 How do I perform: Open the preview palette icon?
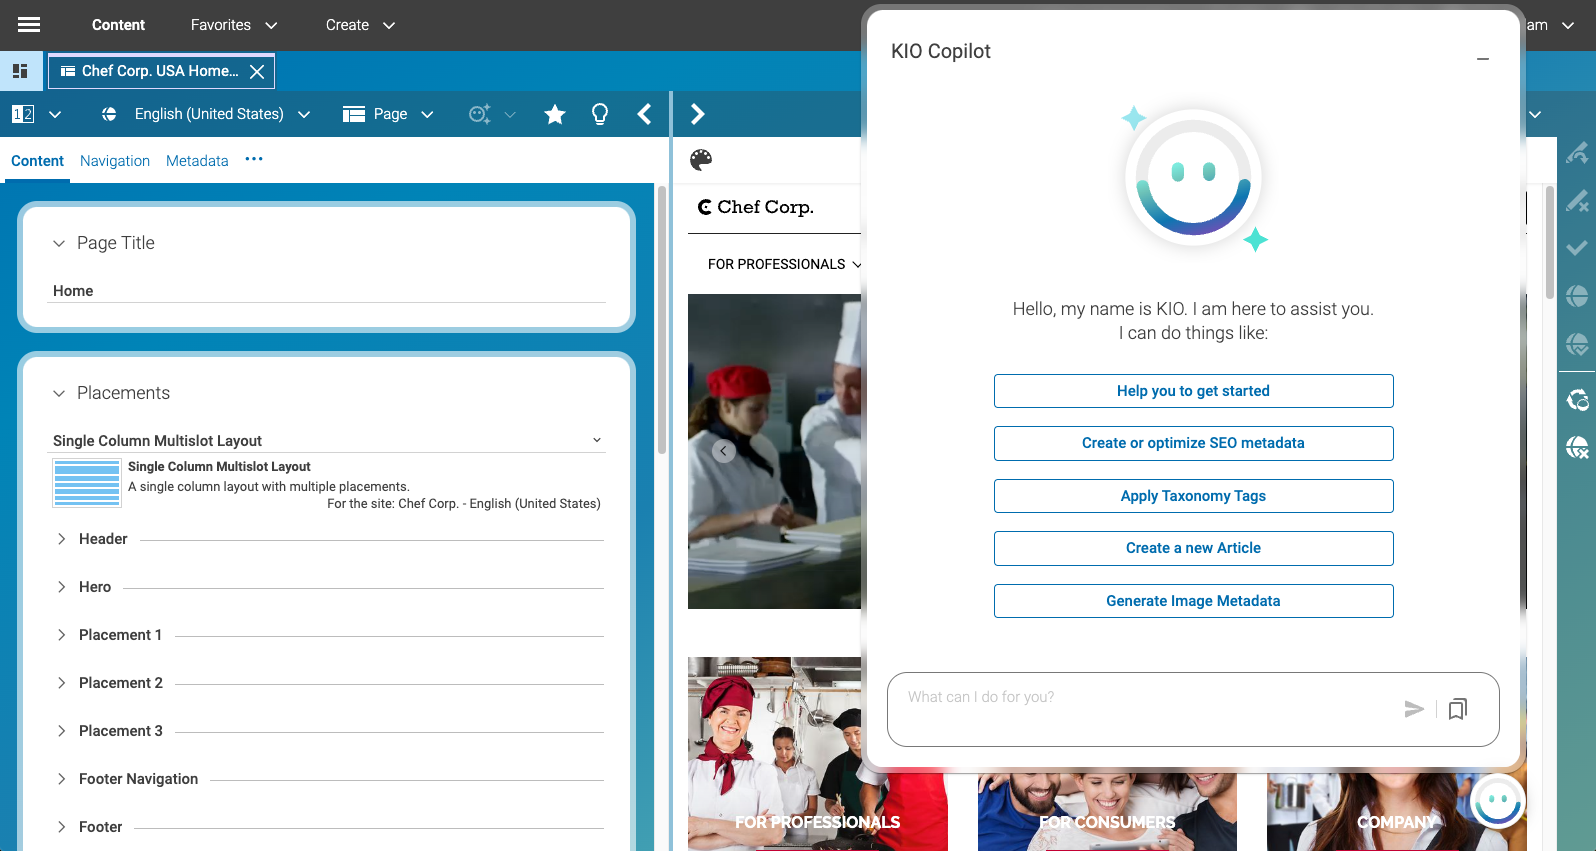point(701,160)
